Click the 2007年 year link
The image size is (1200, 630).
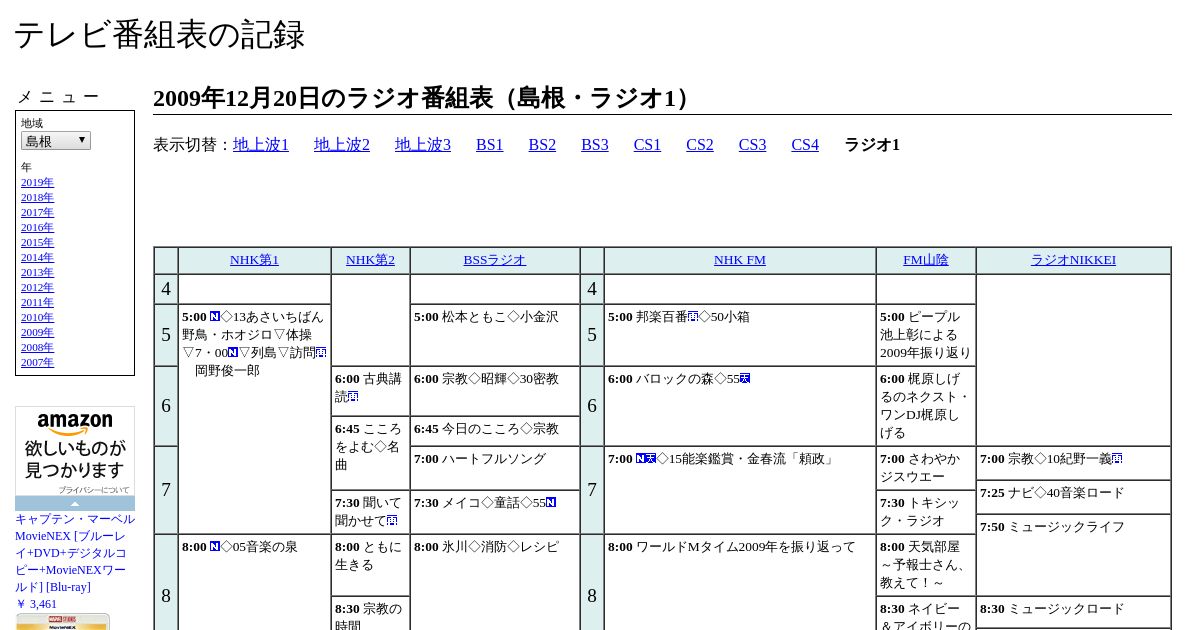click(37, 362)
